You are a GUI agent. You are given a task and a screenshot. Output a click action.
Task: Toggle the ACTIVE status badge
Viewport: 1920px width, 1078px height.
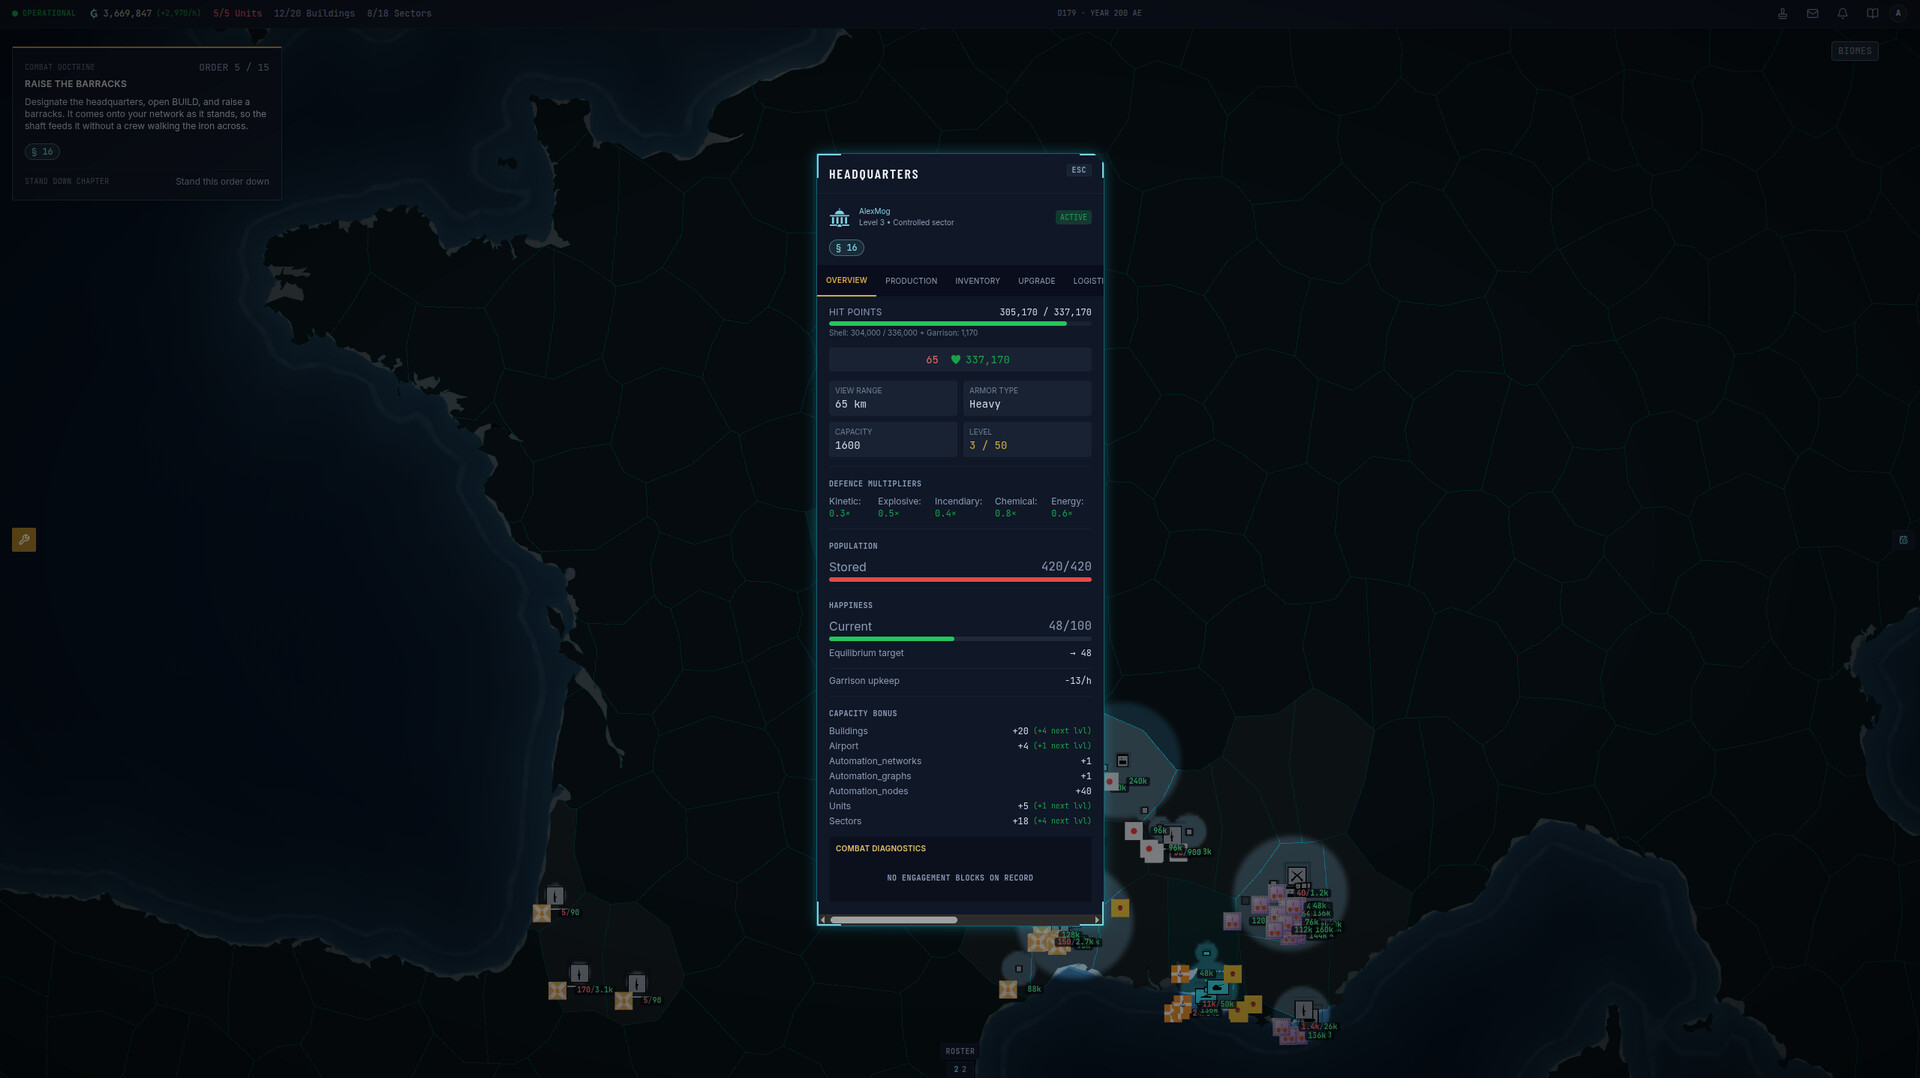point(1073,217)
